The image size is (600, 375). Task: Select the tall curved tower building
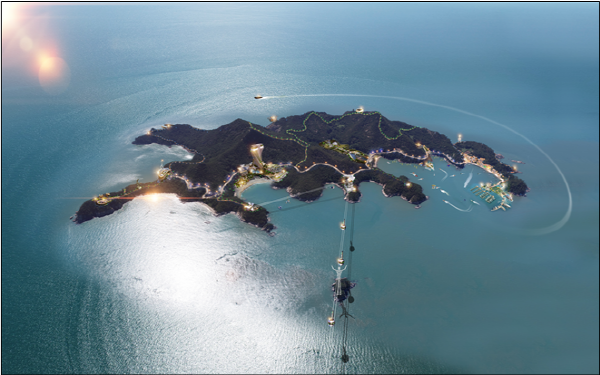(x=258, y=155)
